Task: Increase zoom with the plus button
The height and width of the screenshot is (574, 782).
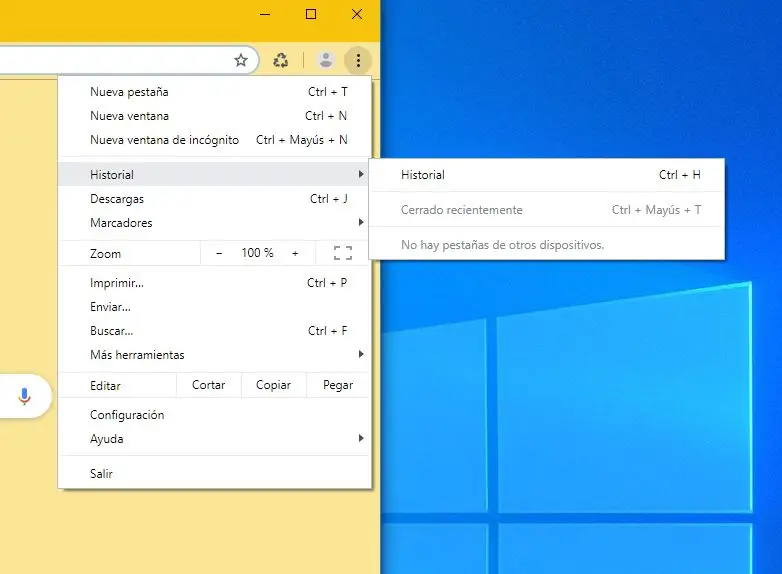Action: (x=295, y=253)
